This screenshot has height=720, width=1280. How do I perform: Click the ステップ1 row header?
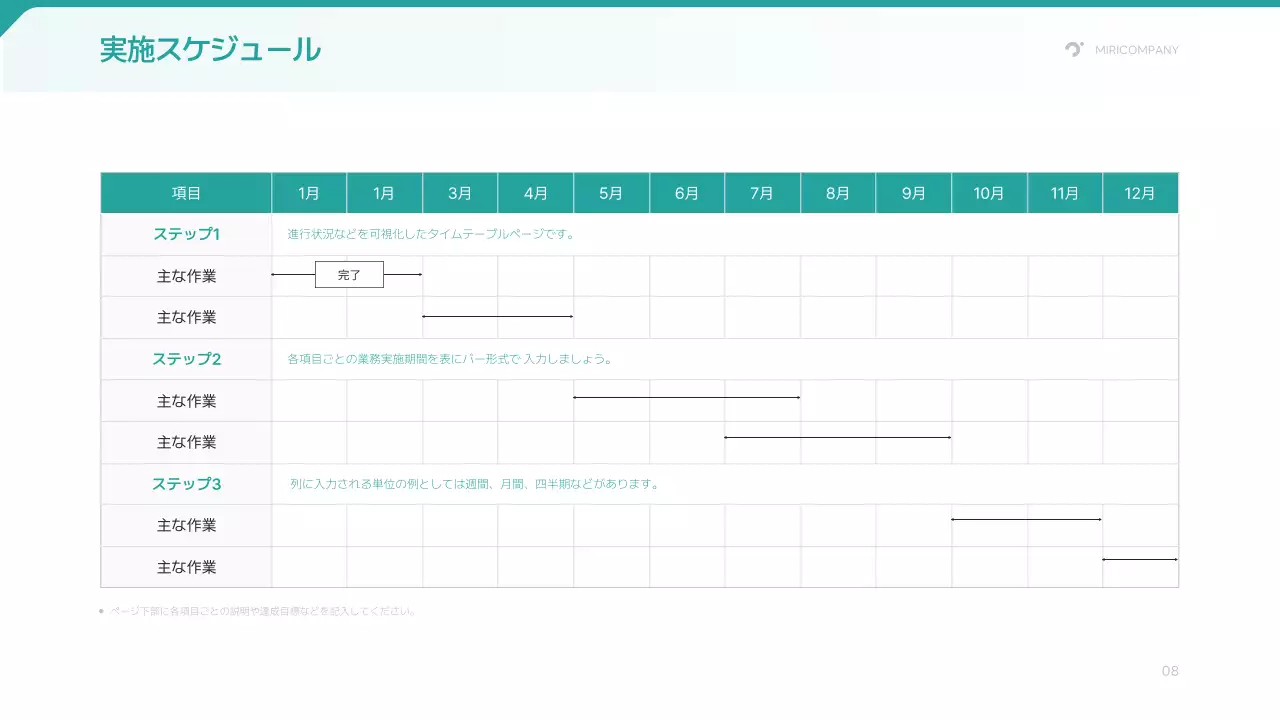coord(185,234)
